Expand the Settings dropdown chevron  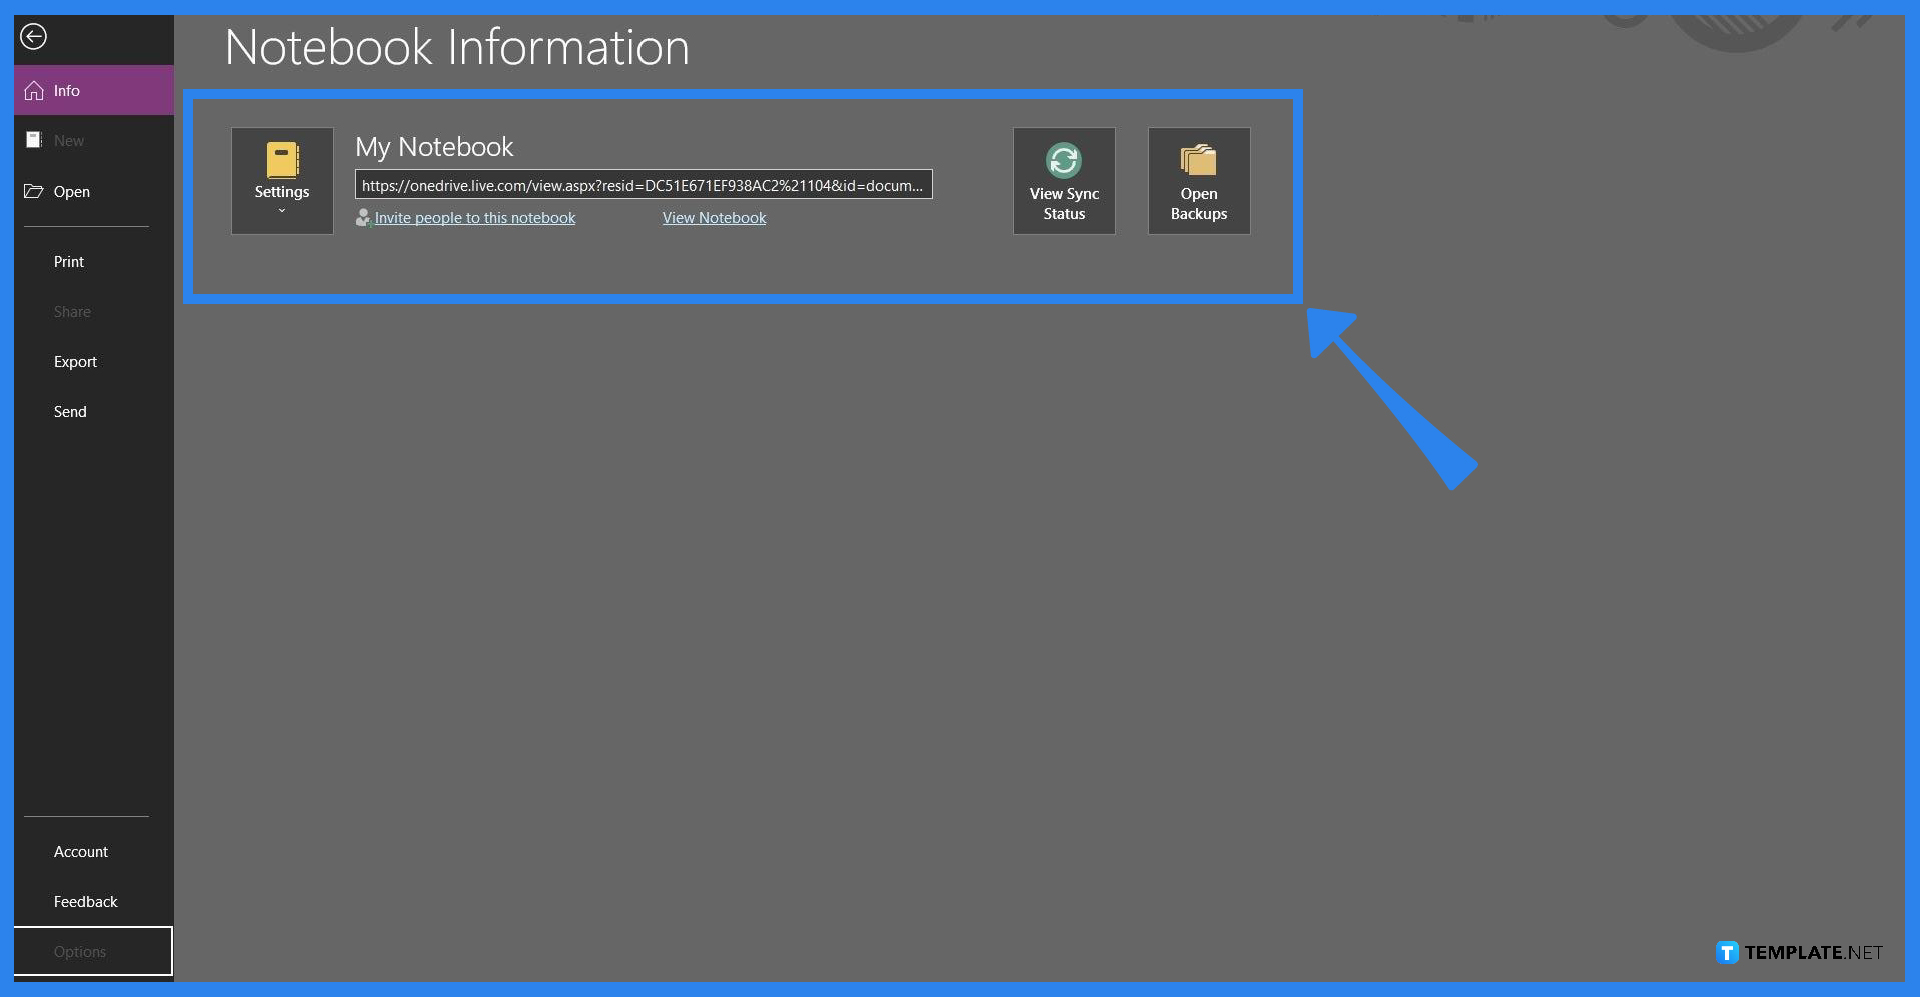point(282,211)
